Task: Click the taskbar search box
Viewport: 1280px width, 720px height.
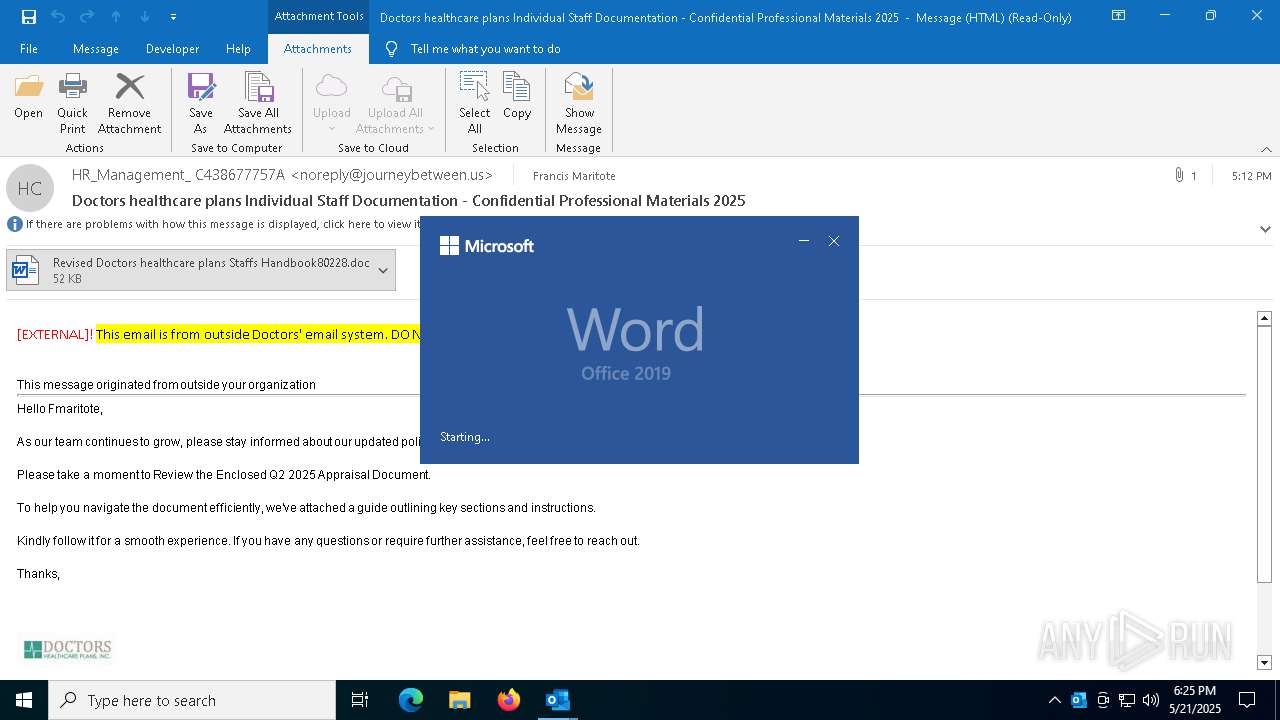Action: coord(192,700)
